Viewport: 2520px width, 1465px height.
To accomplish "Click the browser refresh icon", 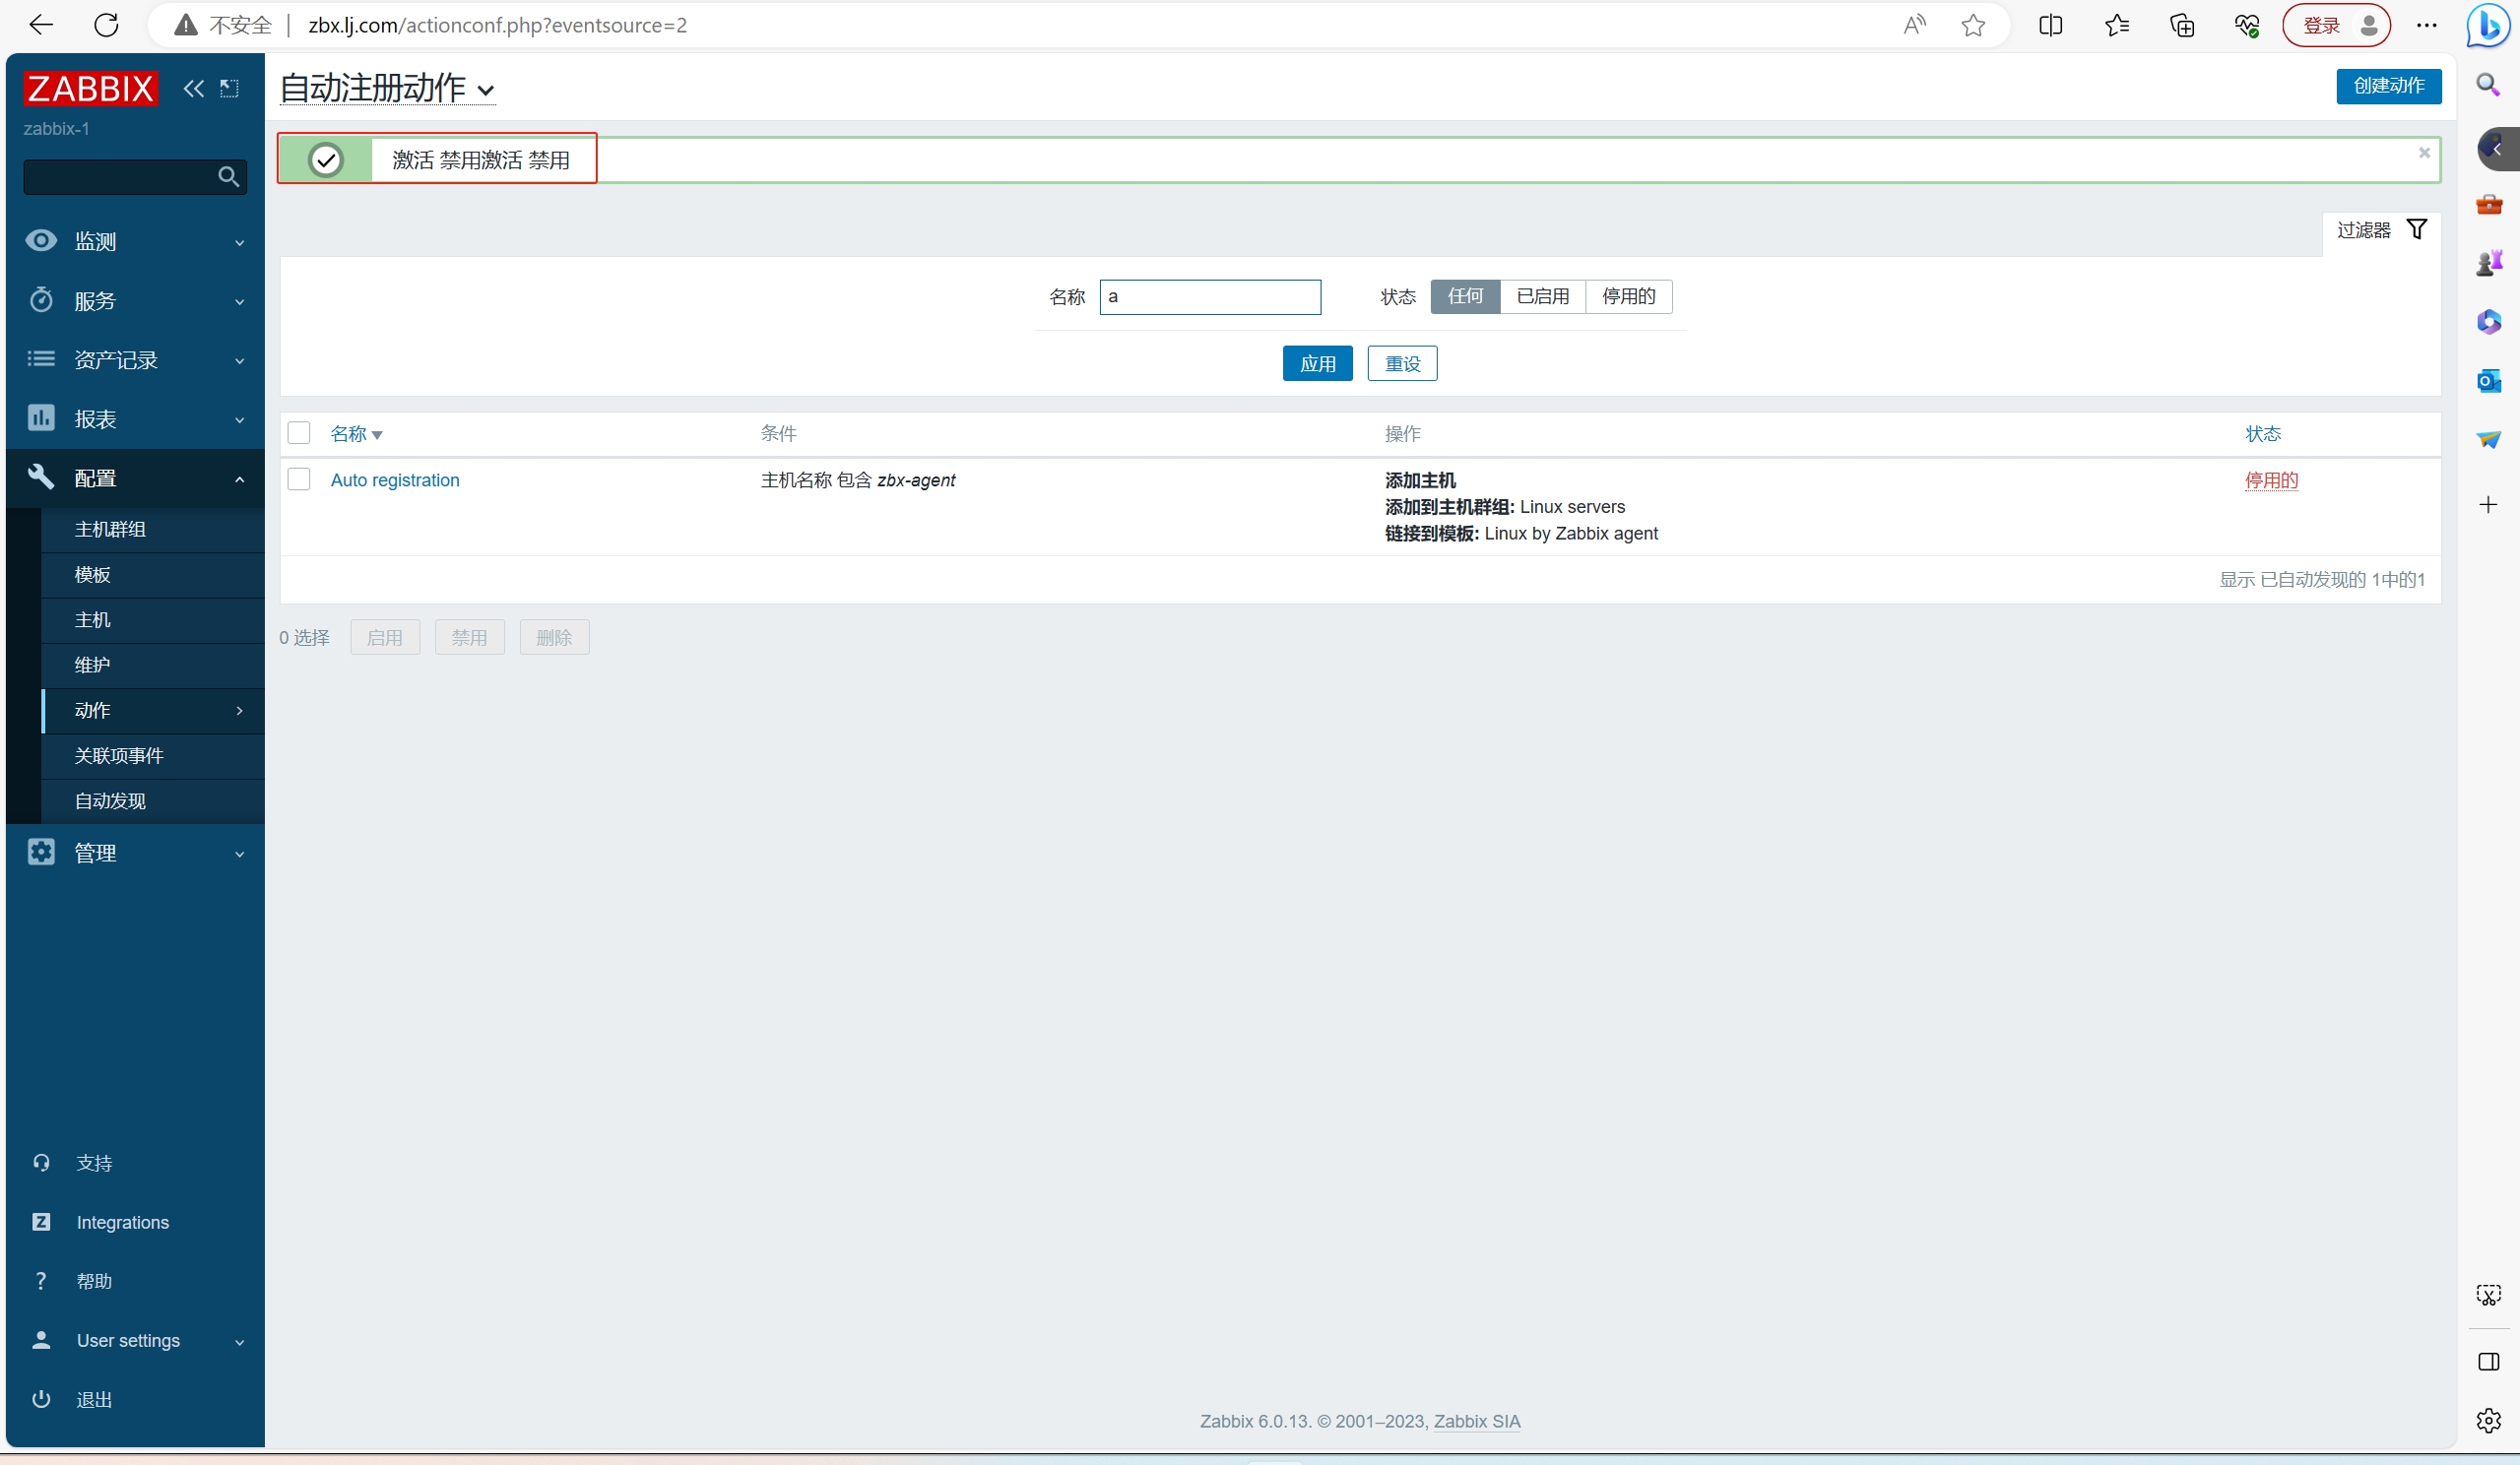I will [x=106, y=25].
